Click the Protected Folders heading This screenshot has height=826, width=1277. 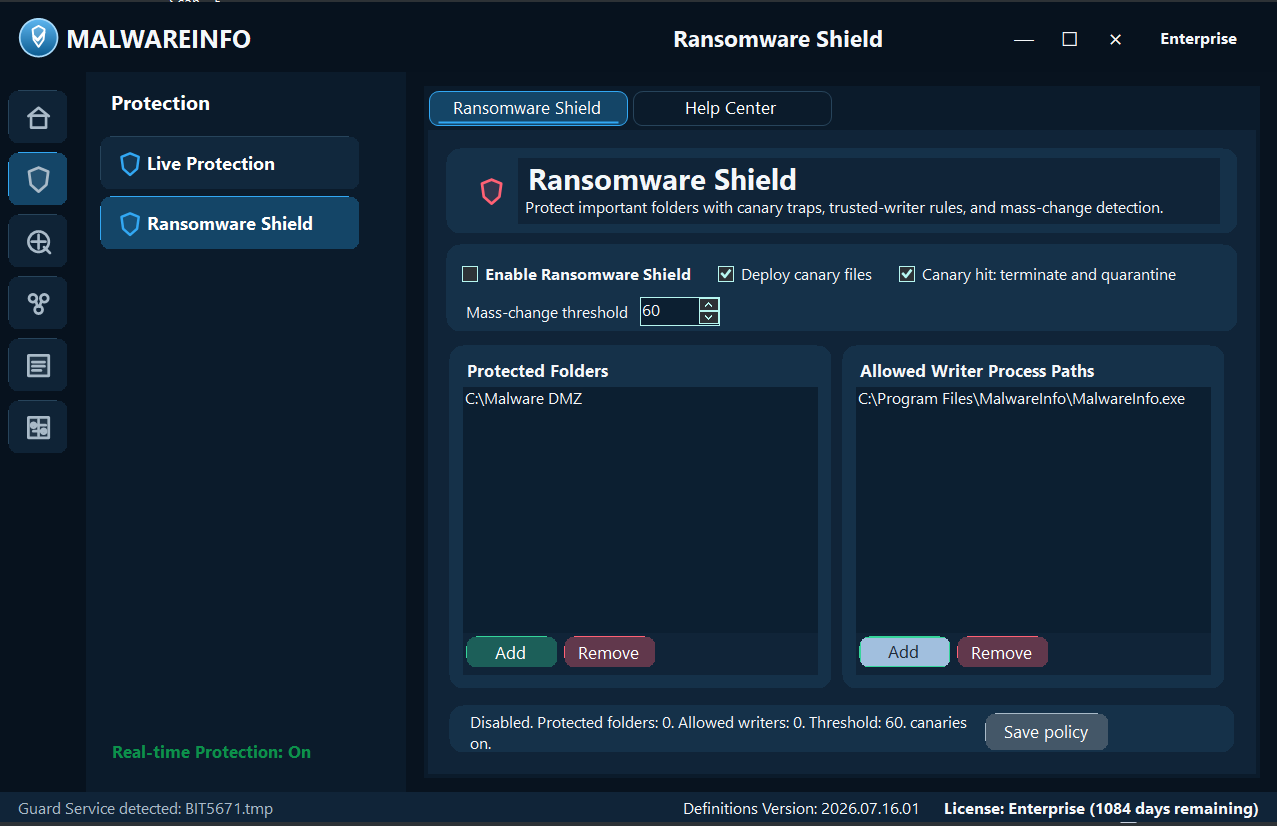(537, 371)
